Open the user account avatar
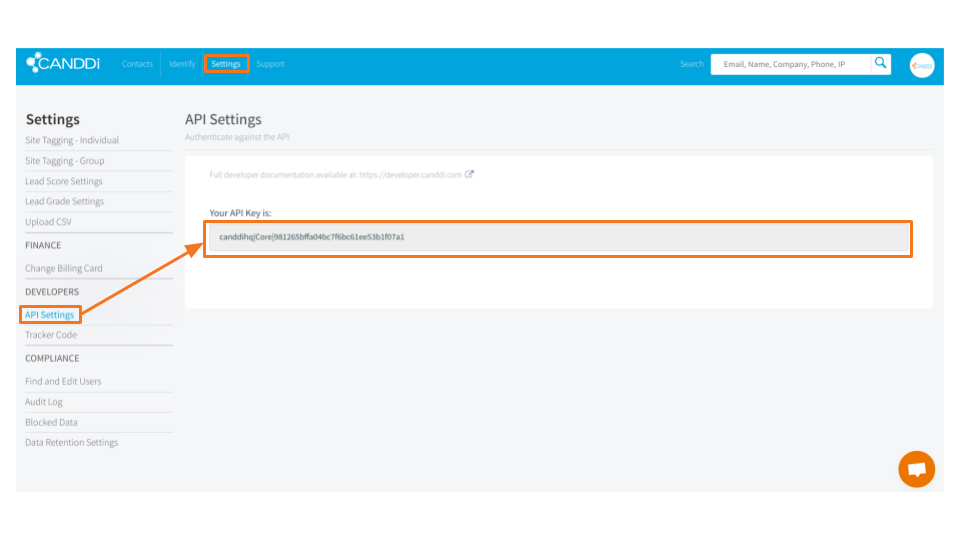 point(921,65)
